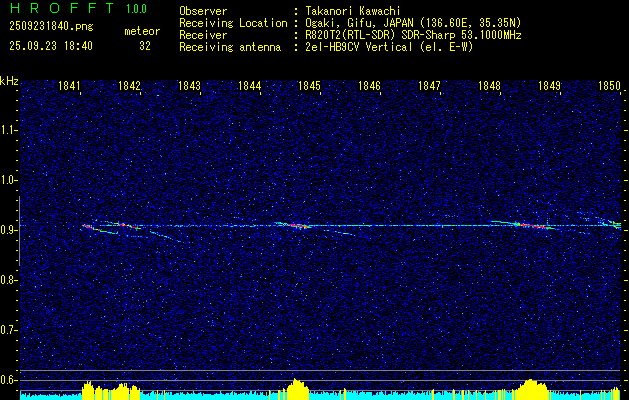Click the 1850 time marker
This screenshot has height=400, width=629.
pyautogui.click(x=609, y=87)
